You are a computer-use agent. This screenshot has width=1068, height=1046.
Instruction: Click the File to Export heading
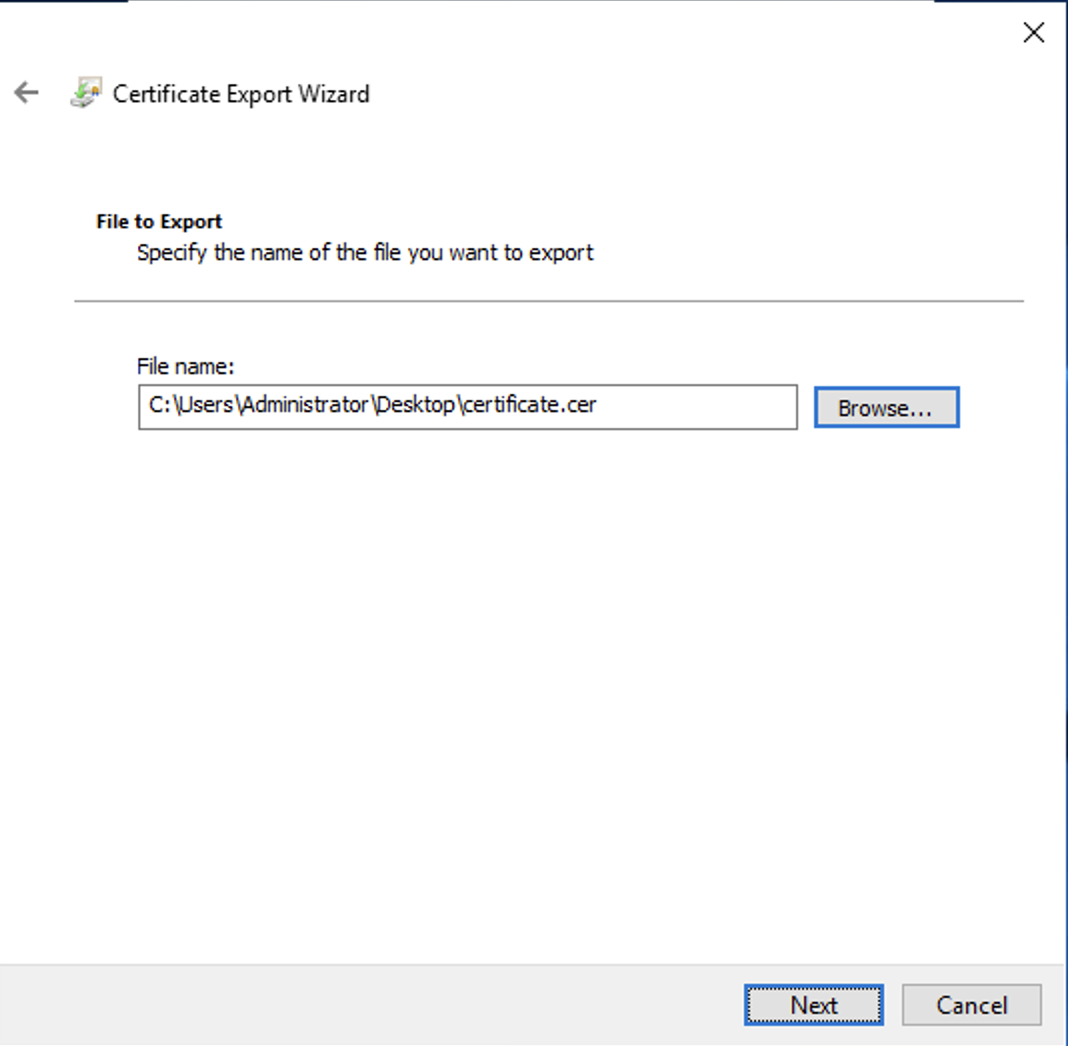(158, 221)
